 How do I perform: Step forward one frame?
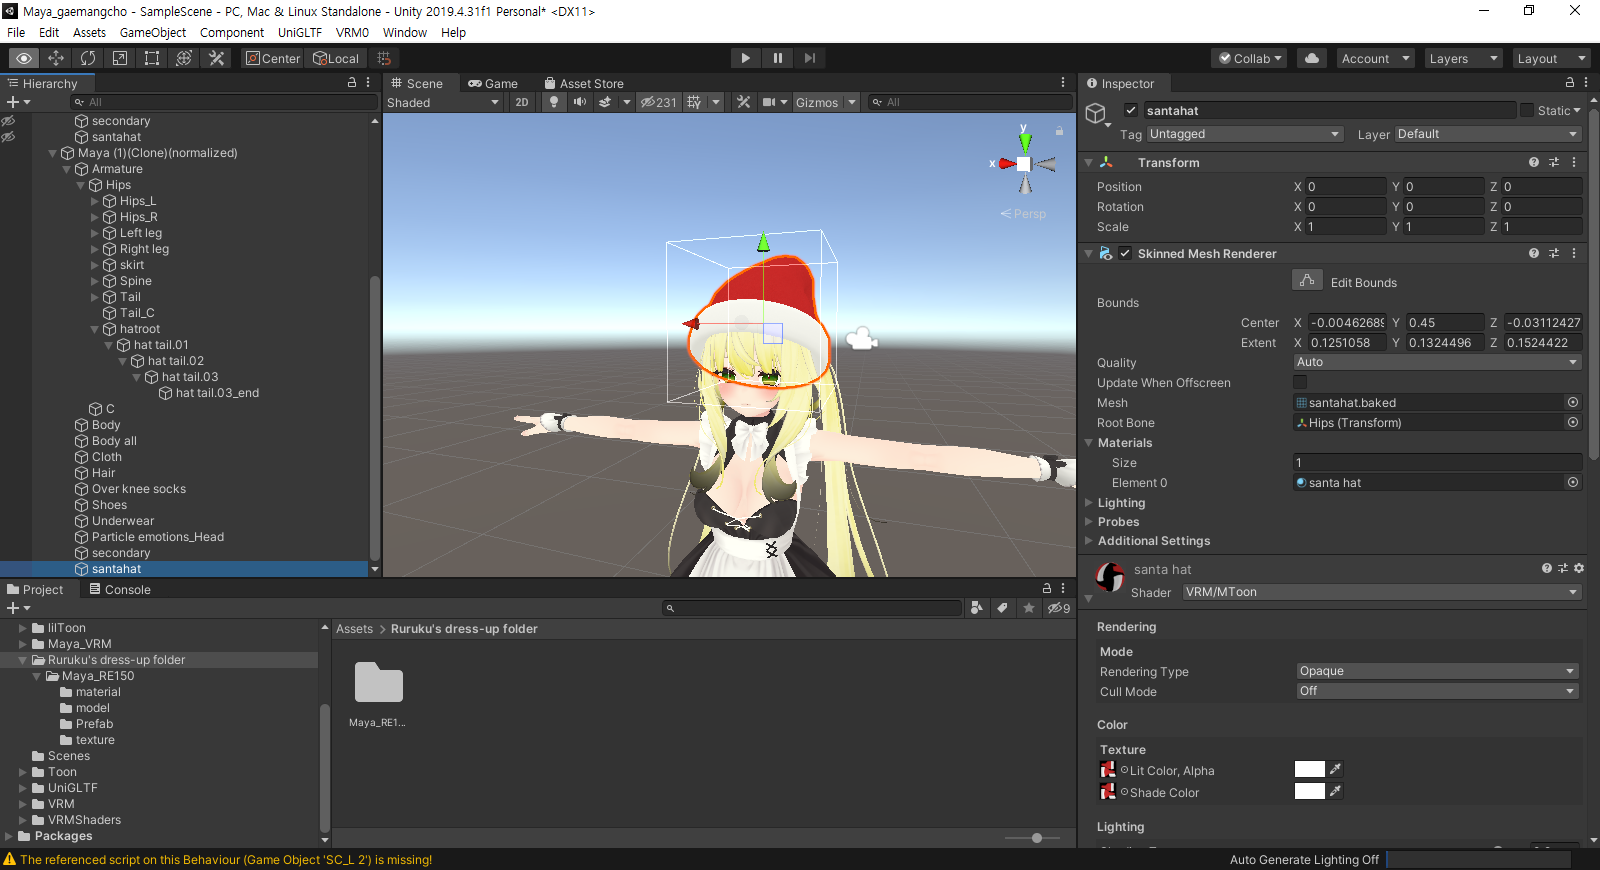(809, 58)
